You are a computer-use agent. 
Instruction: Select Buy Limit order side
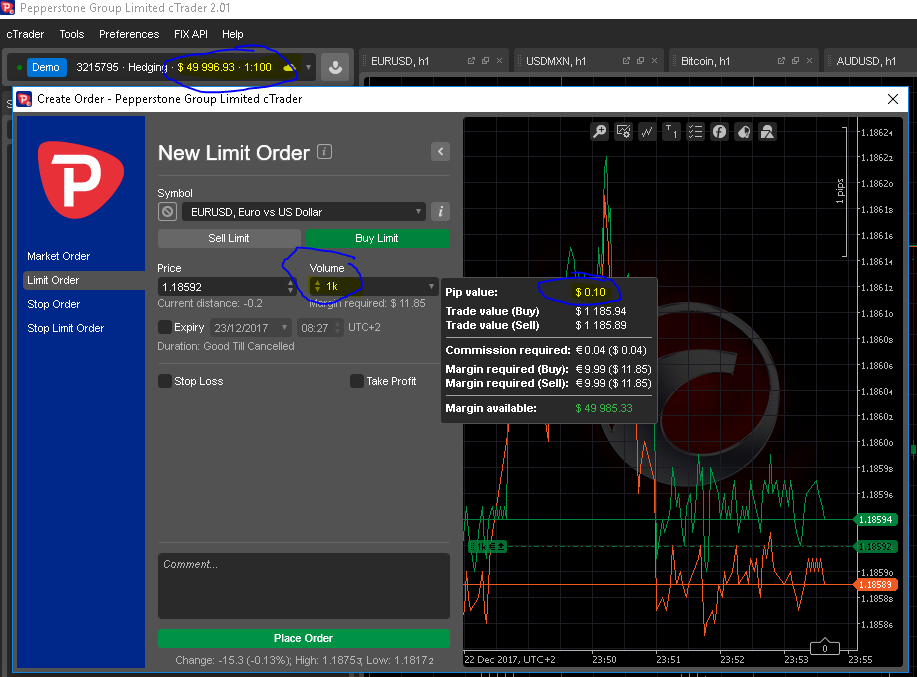pos(377,238)
